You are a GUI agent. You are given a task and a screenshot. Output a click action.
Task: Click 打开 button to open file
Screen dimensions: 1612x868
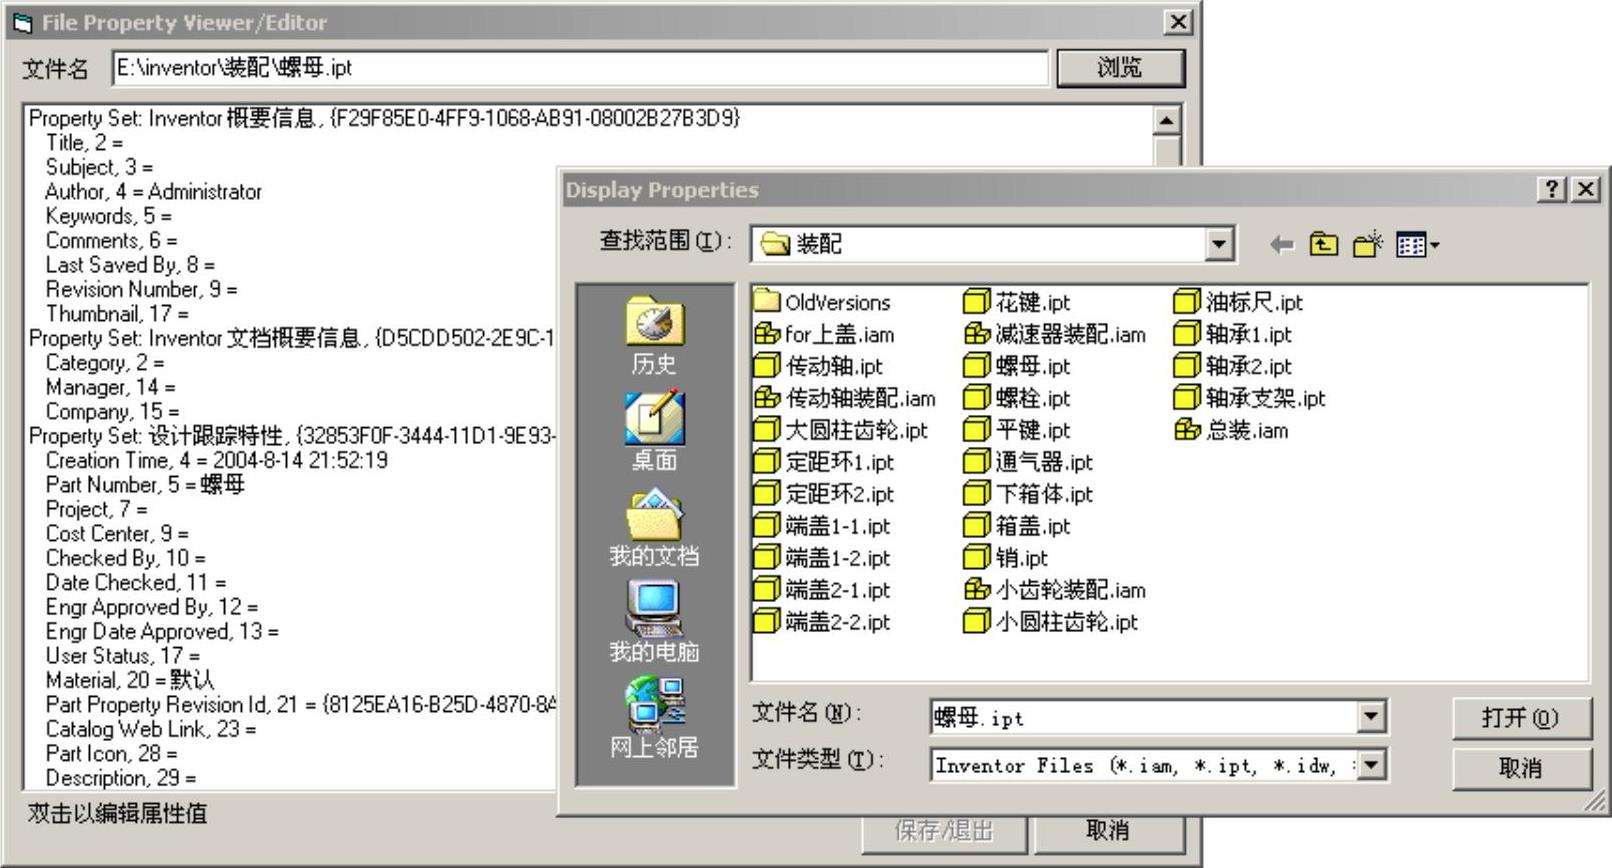click(x=1520, y=718)
